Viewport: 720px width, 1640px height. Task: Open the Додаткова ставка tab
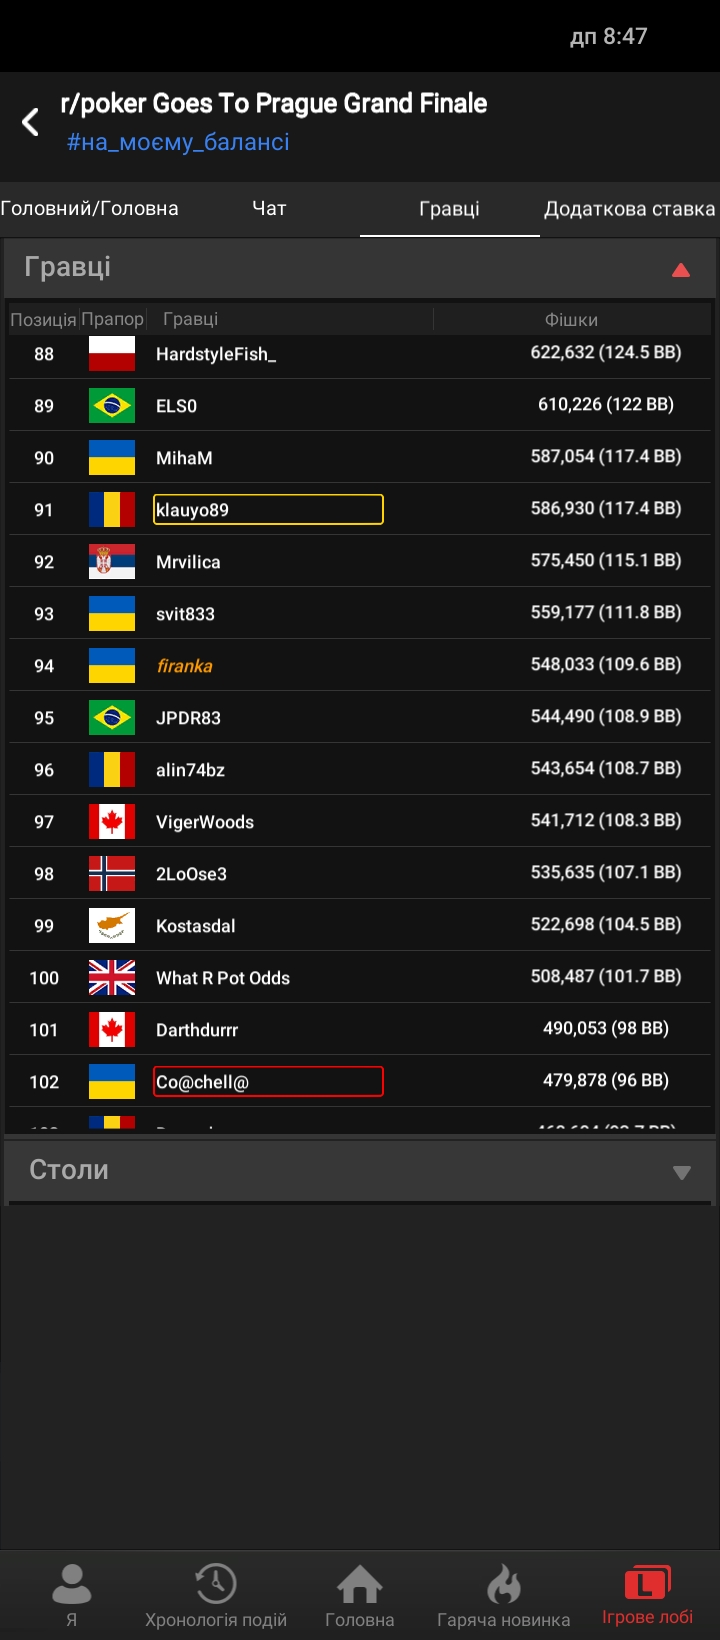coord(629,209)
